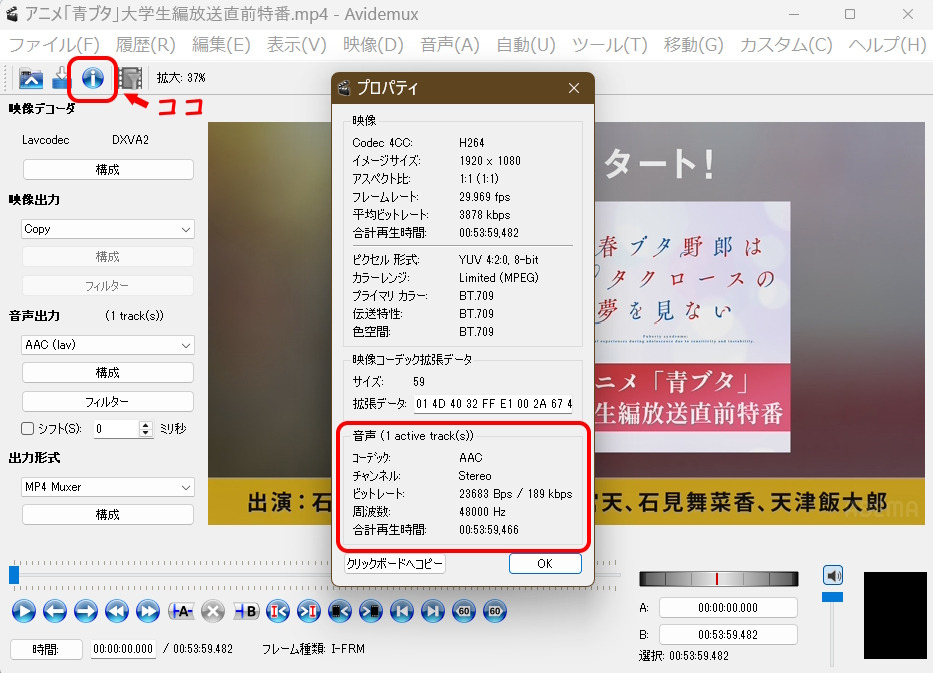
Task: Open the blue information properties icon
Action: (93, 78)
